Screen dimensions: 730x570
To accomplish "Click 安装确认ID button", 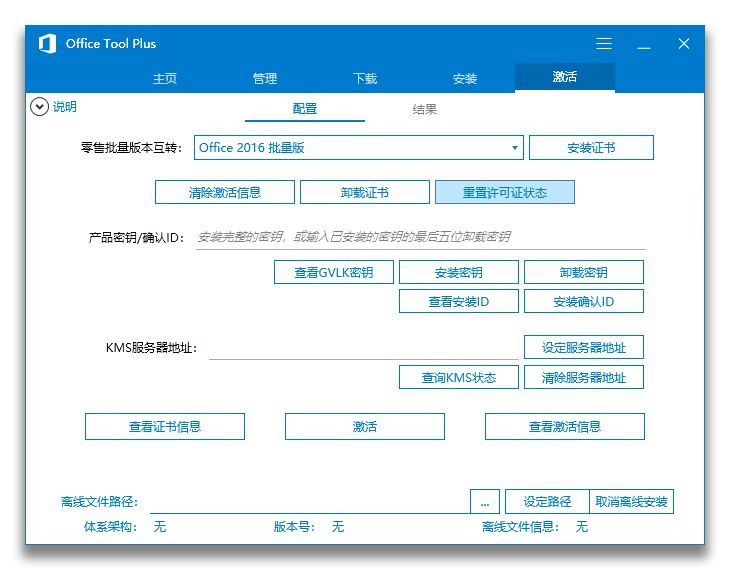I will click(584, 301).
